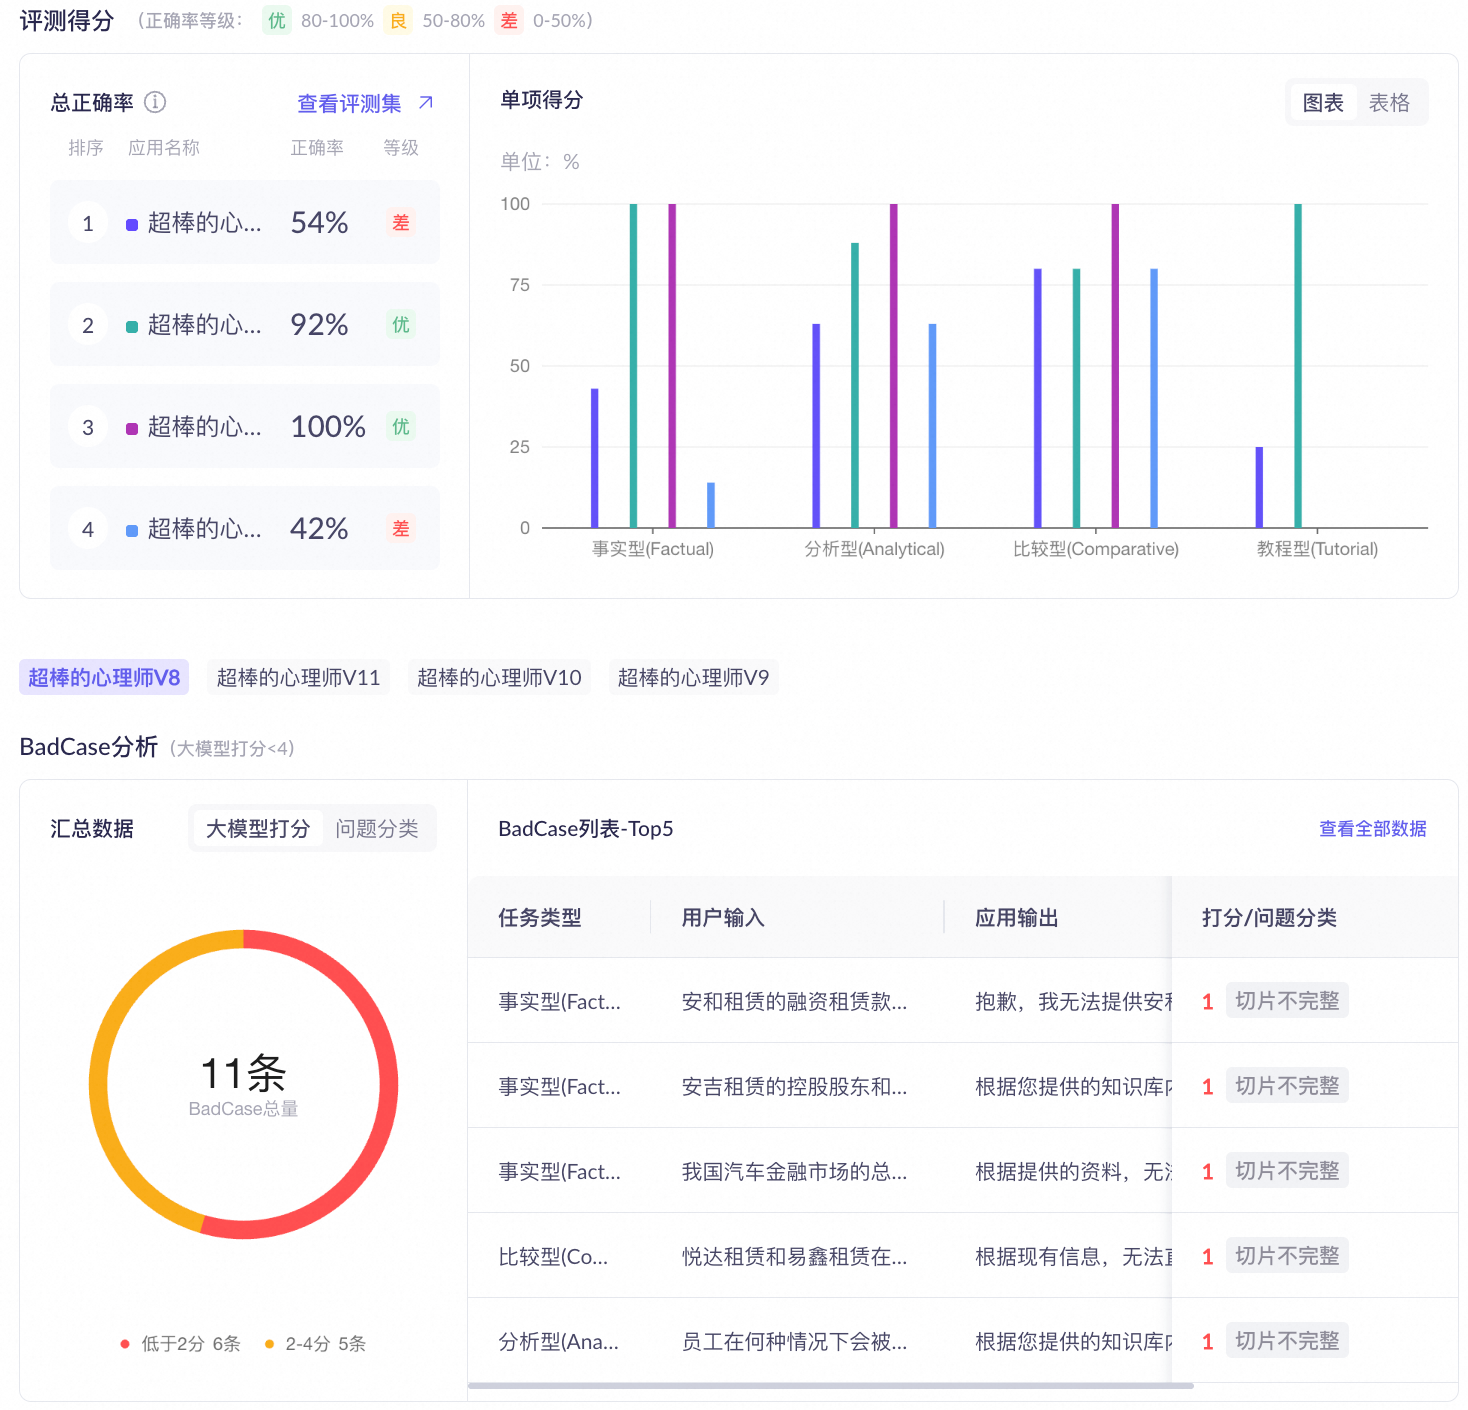The image size is (1468, 1410).
Task: Toggle the 2-4分 5条 legend item
Action: pos(315,1343)
